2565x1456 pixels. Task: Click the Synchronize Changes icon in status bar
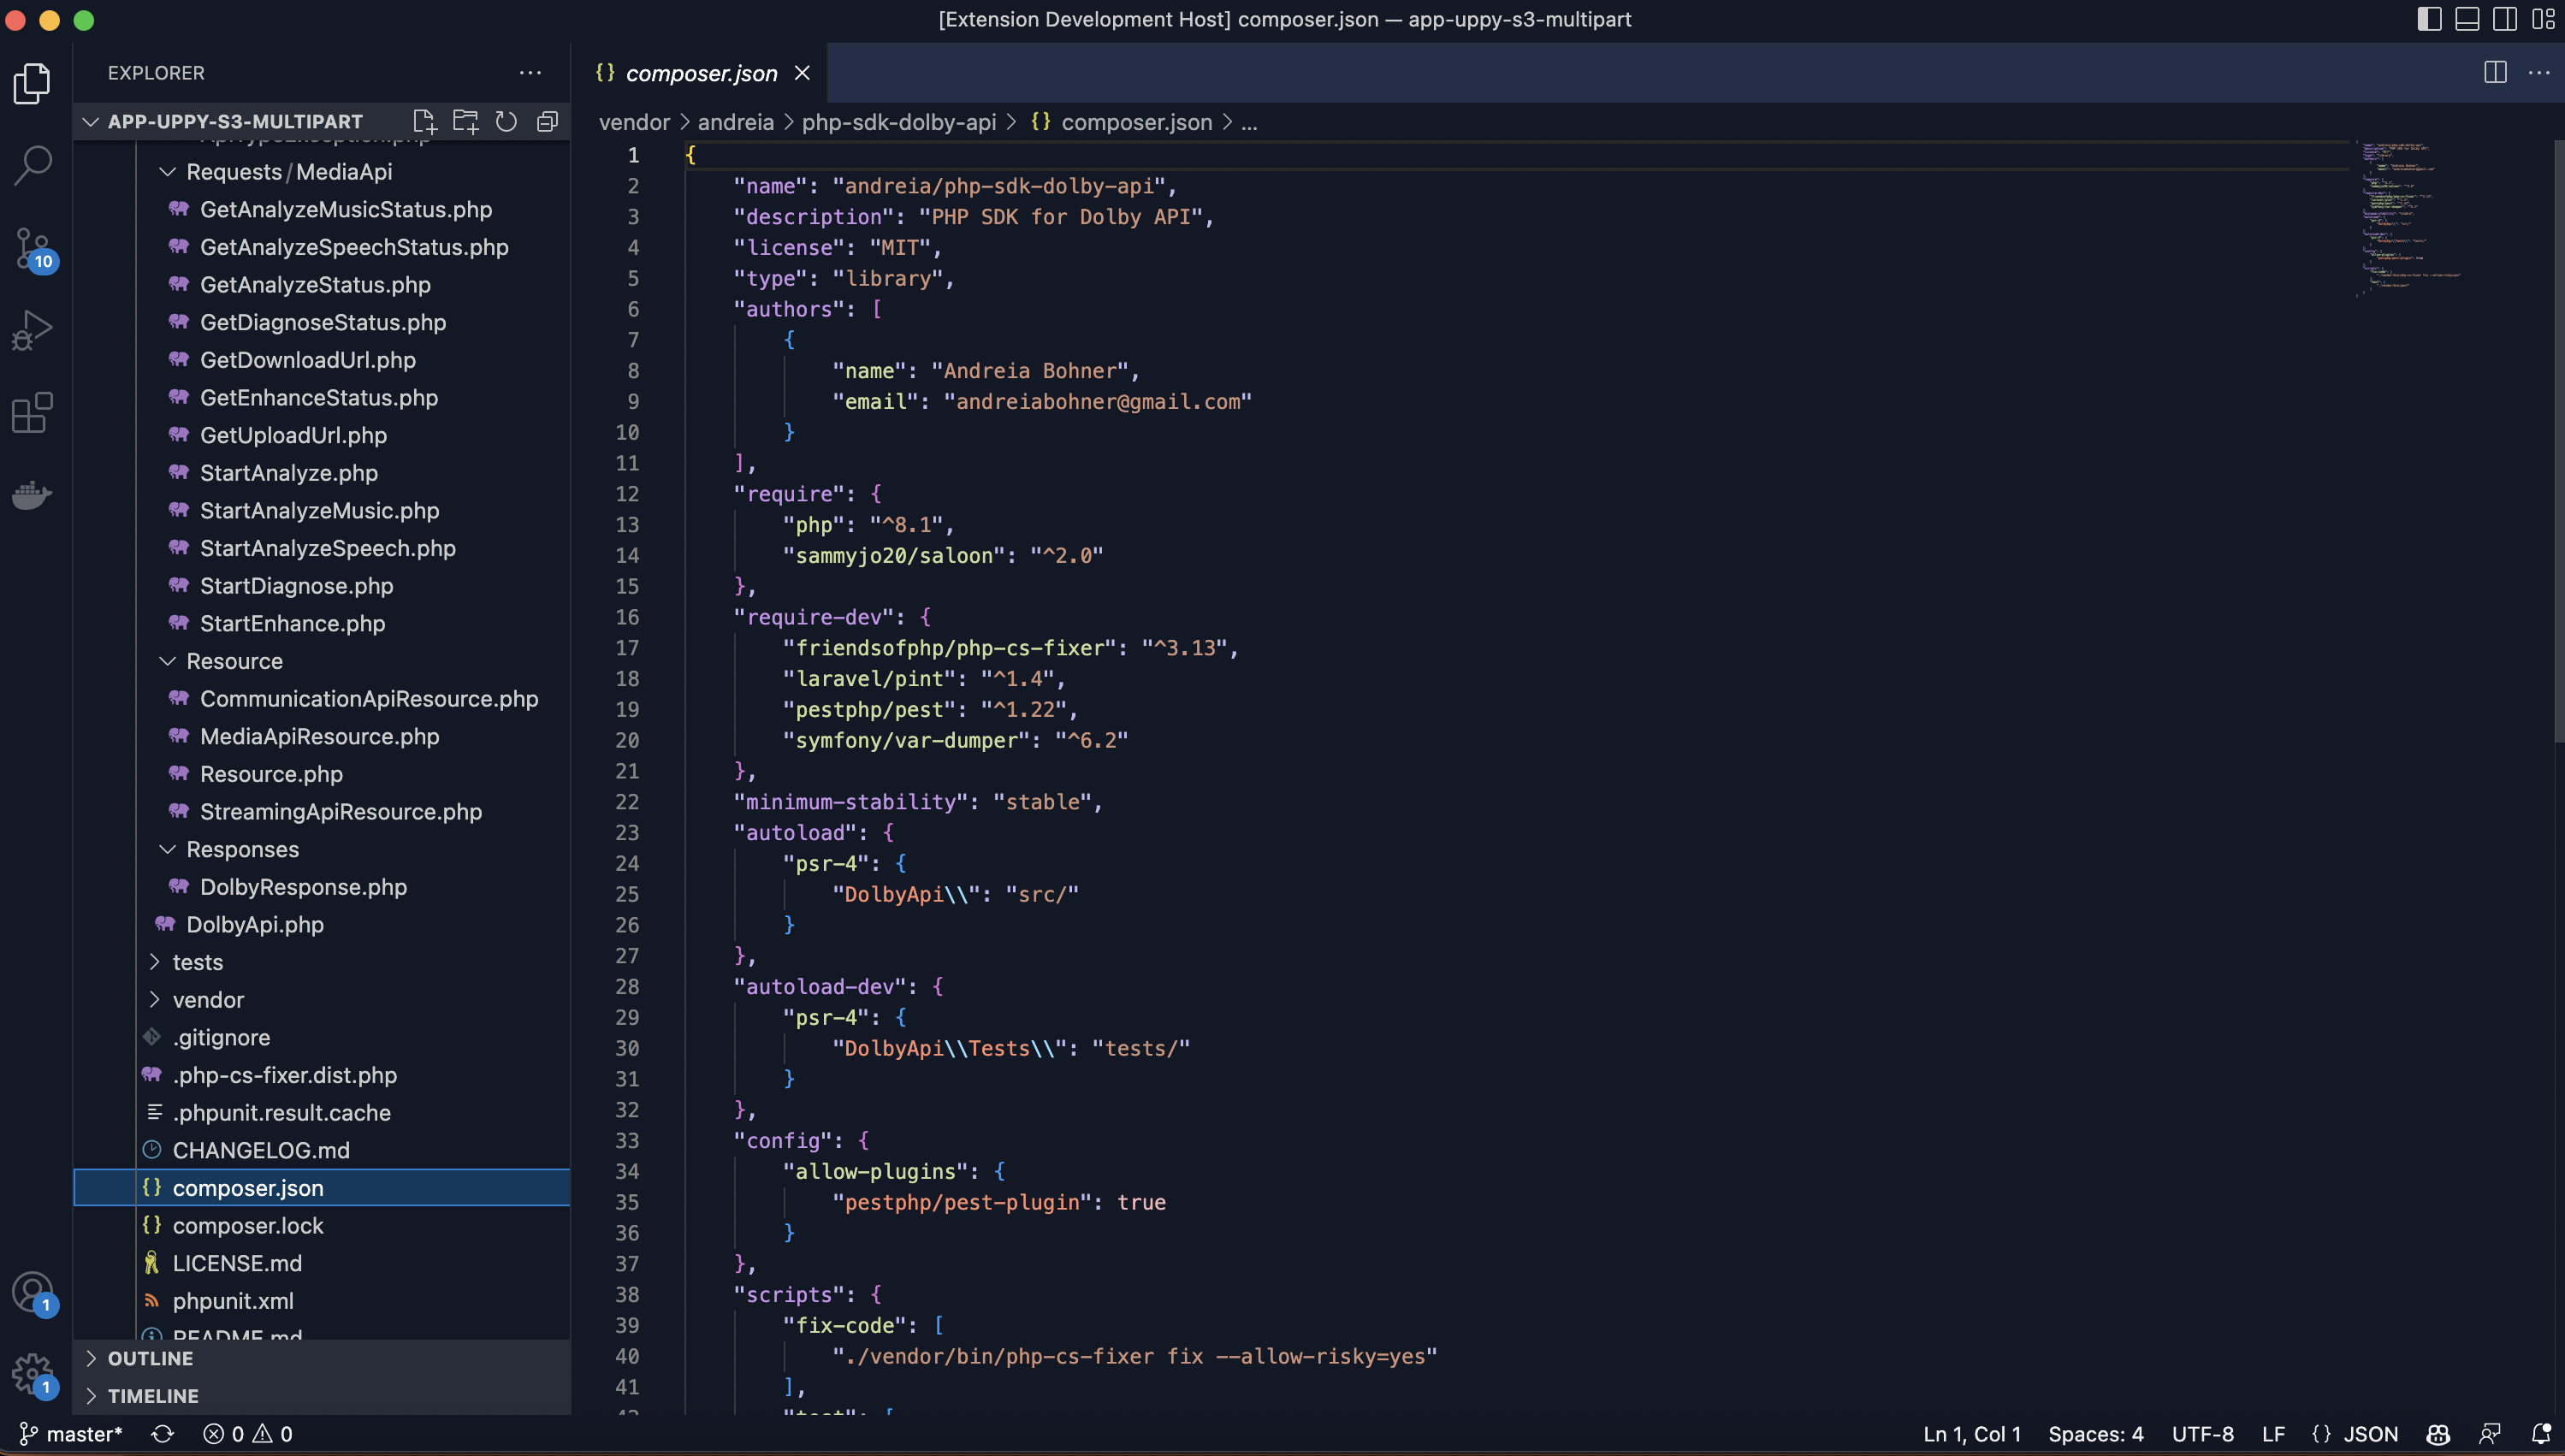[x=162, y=1434]
